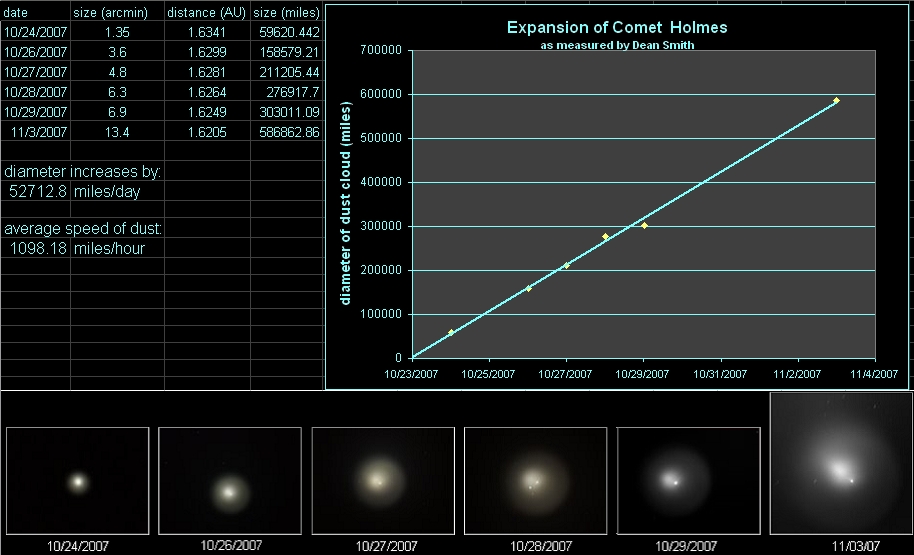This screenshot has width=914, height=555.
Task: Click the date cell 10/27/2007 in table
Action: click(x=36, y=72)
